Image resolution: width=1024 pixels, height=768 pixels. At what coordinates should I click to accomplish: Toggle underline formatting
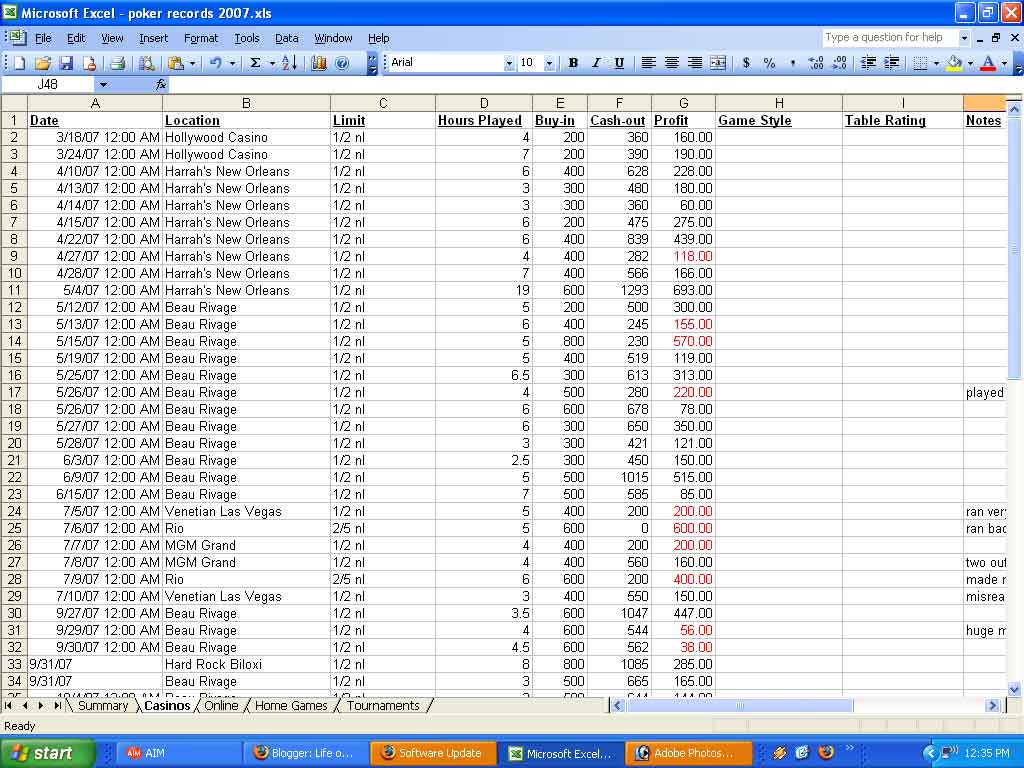pyautogui.click(x=619, y=63)
